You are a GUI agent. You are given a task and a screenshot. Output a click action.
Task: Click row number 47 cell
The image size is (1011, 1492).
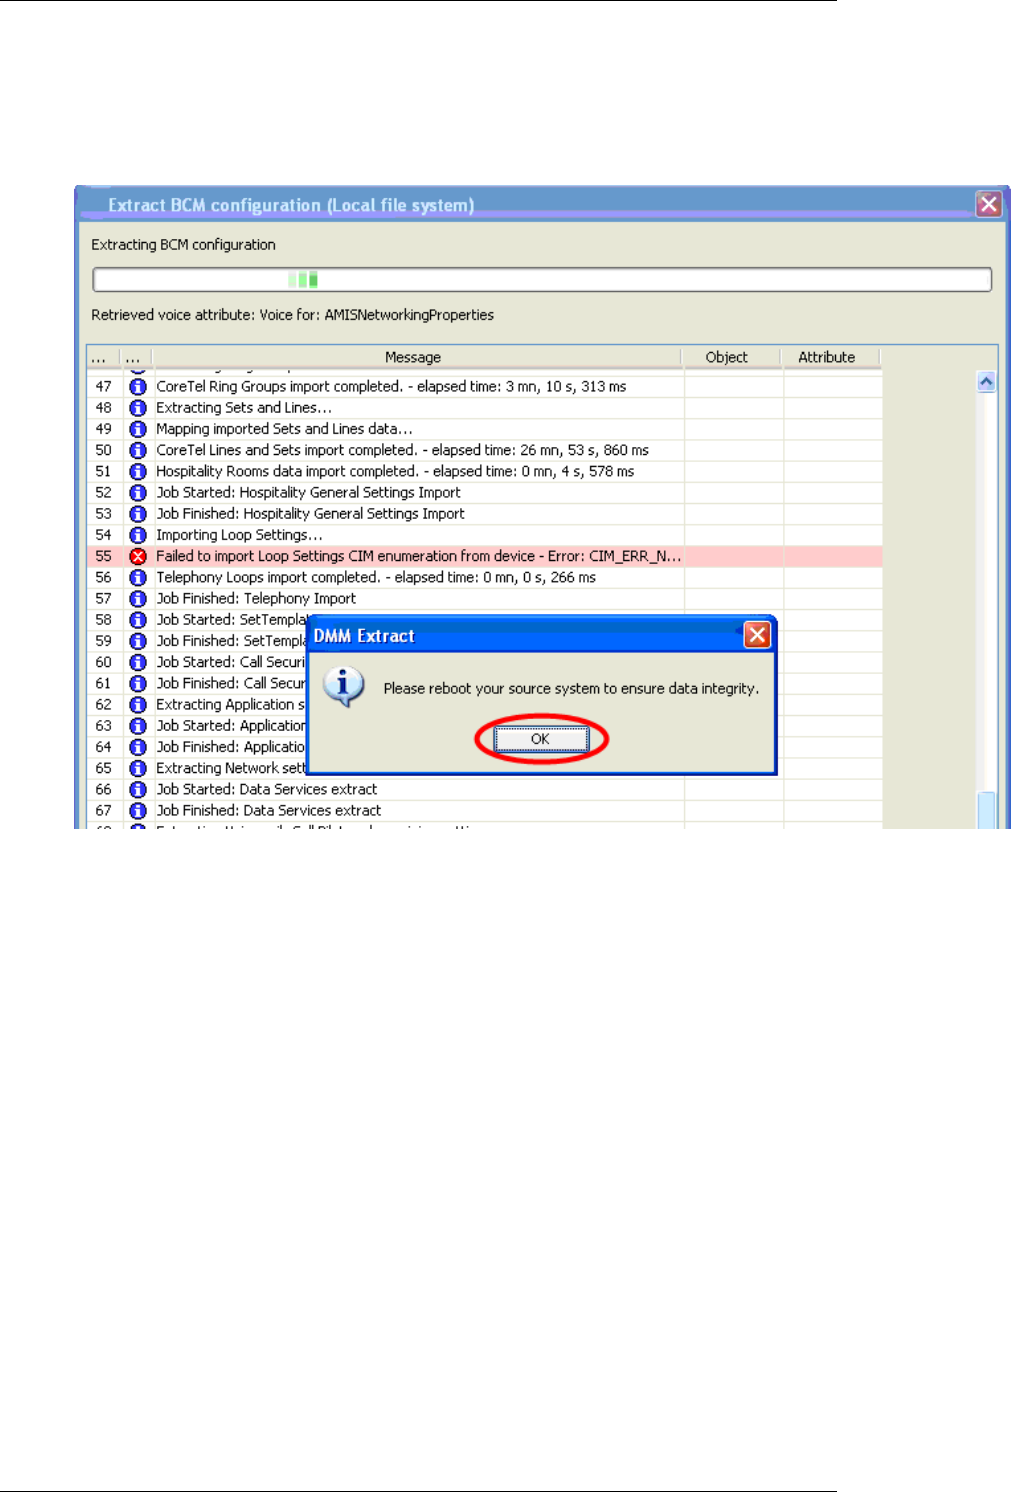pos(104,386)
